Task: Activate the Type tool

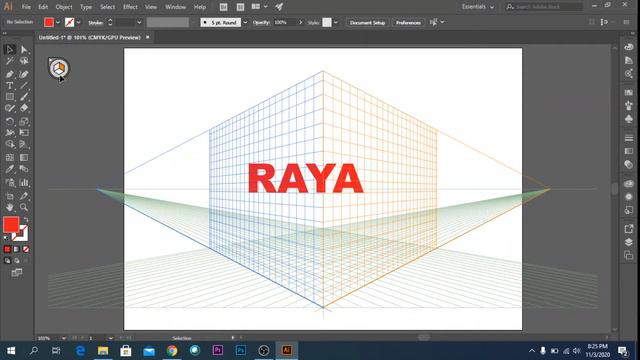Action: (x=10, y=86)
